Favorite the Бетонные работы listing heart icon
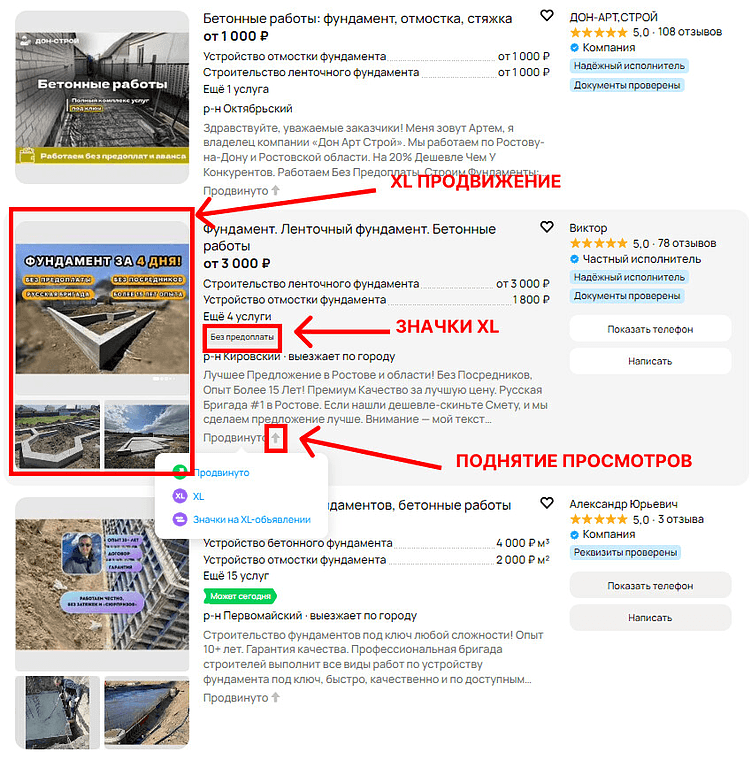Screen dimensions: 751x760 click(546, 16)
